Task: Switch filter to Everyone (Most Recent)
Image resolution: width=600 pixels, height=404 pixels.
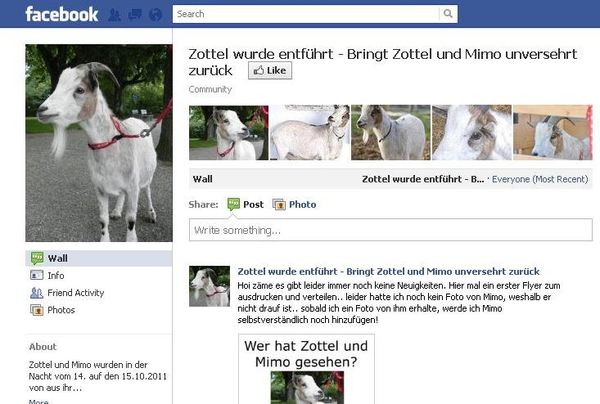Action: point(540,179)
